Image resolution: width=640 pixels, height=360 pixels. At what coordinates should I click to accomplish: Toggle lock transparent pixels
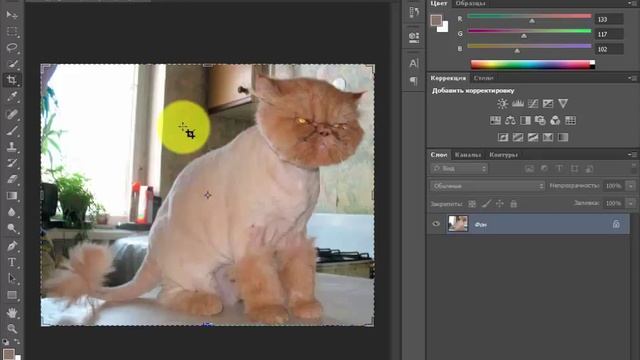point(472,204)
